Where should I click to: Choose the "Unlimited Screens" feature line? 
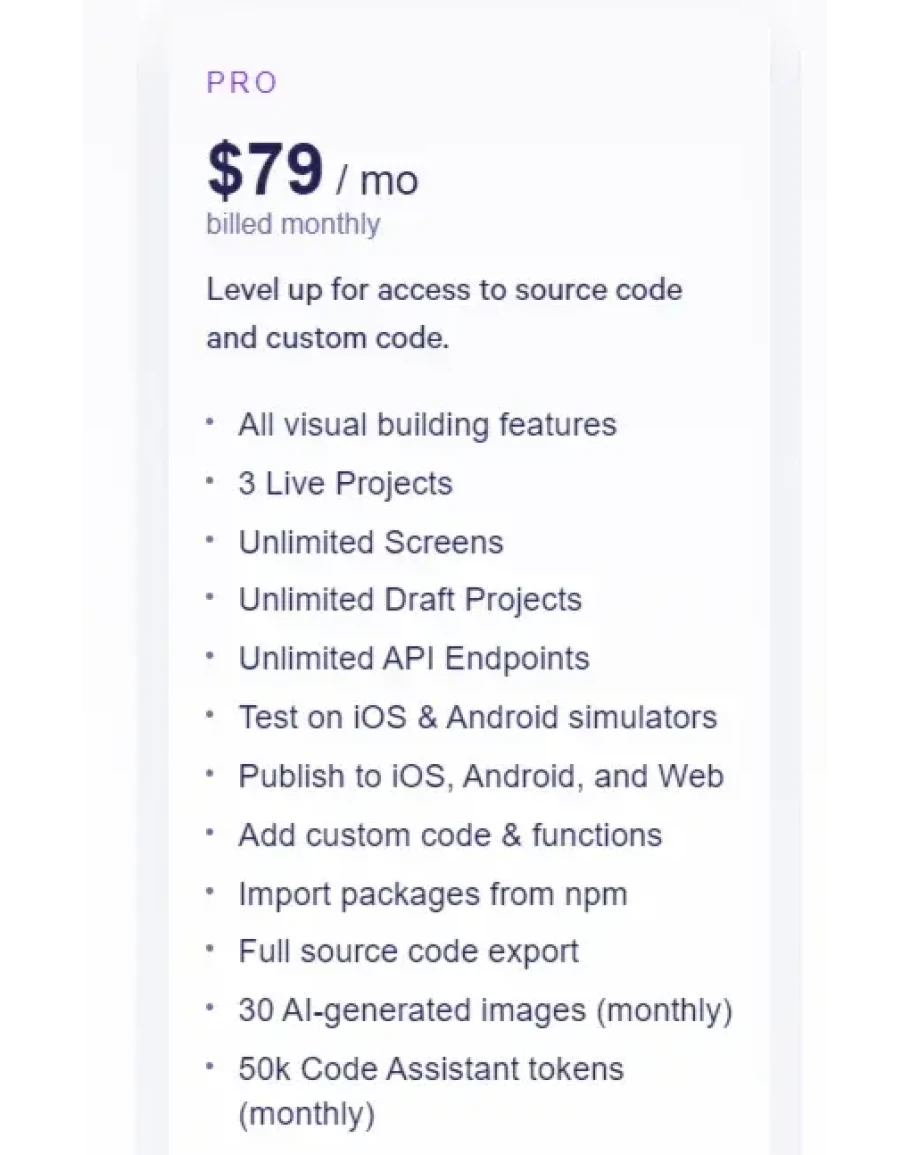pos(370,543)
